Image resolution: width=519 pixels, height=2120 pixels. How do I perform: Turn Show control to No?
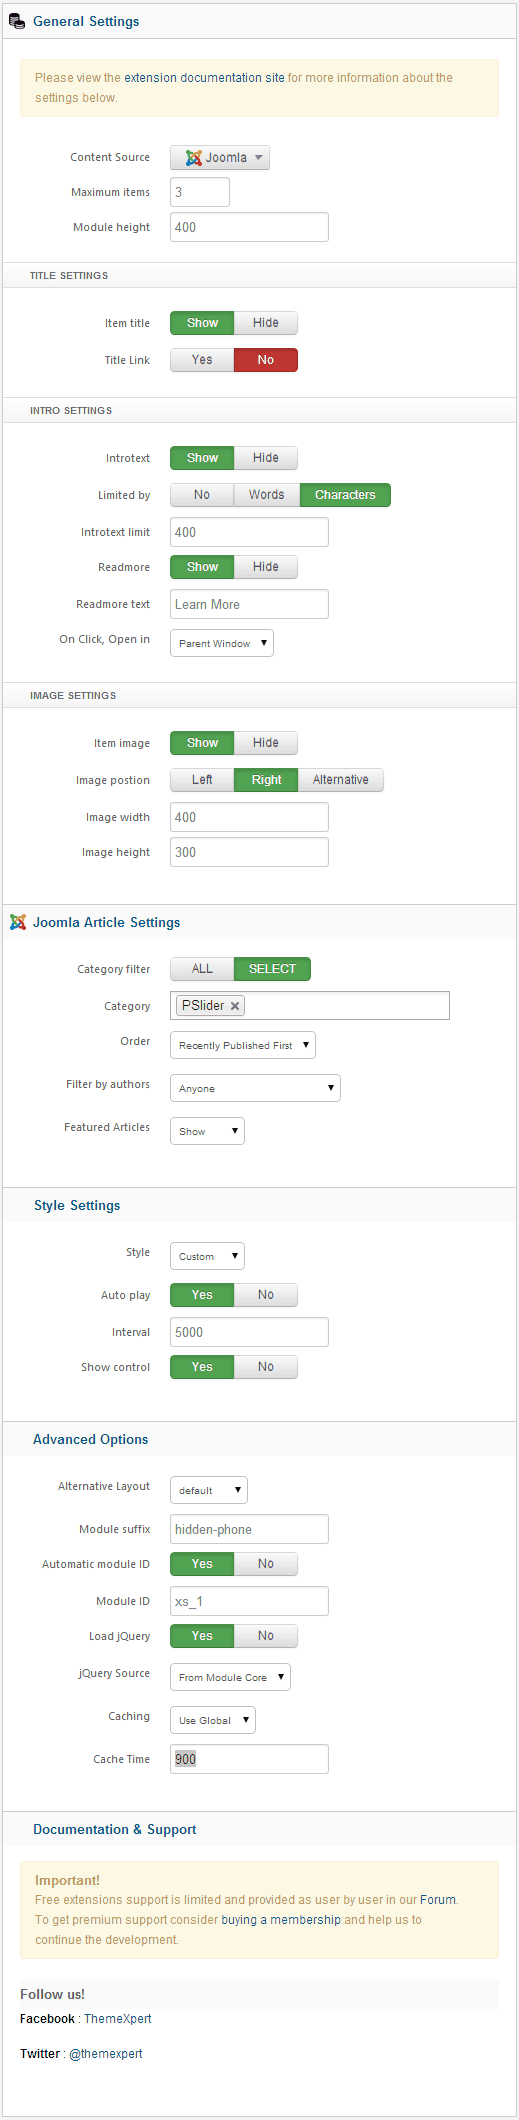tap(266, 1367)
